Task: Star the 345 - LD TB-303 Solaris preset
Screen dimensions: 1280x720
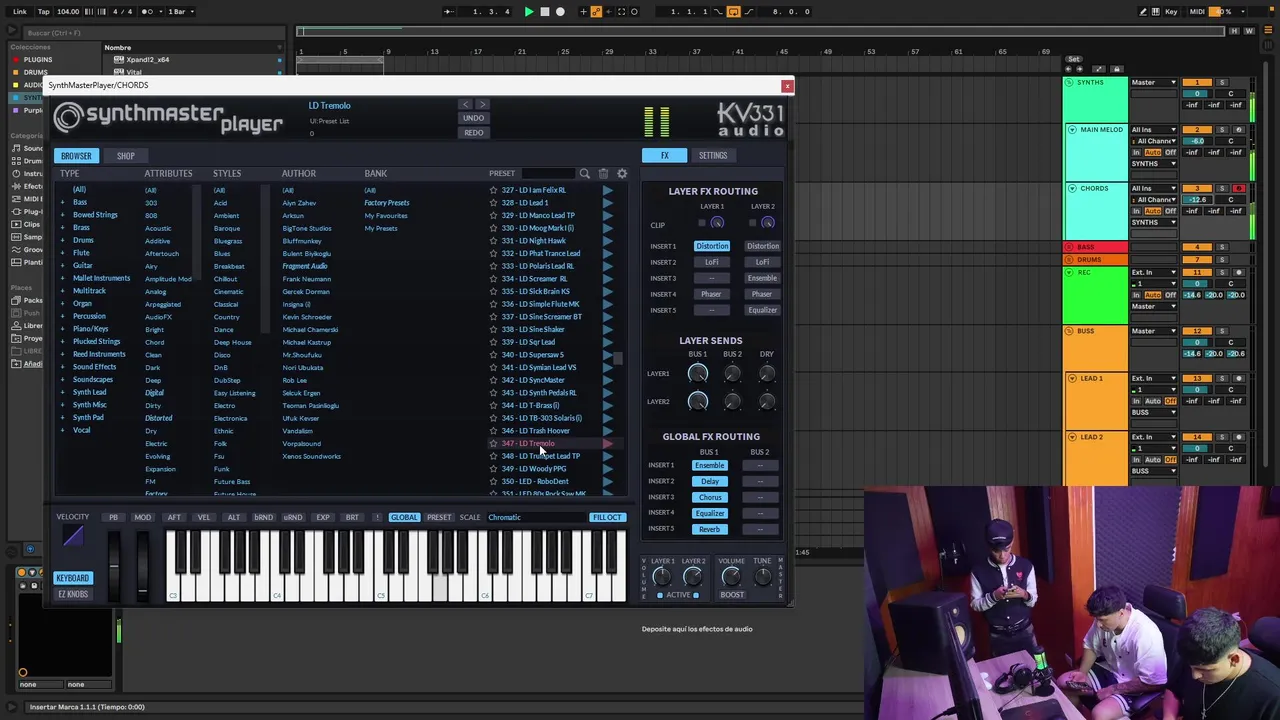Action: [x=493, y=418]
